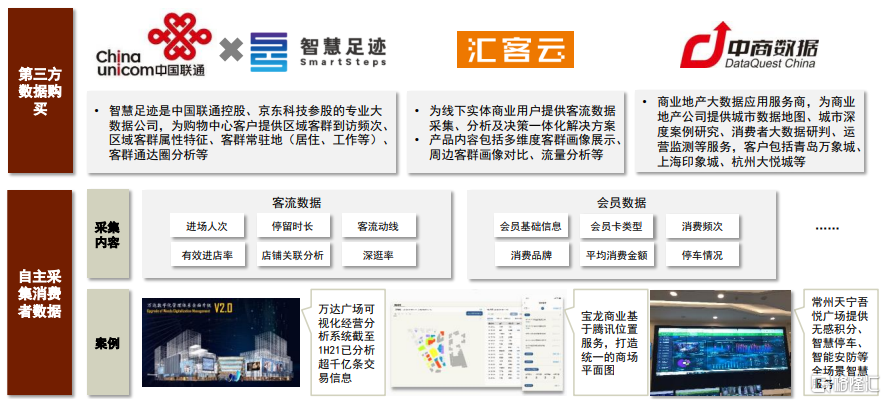The width and height of the screenshot is (886, 400).
Task: Click the ellipsis after member data
Action: 827,228
